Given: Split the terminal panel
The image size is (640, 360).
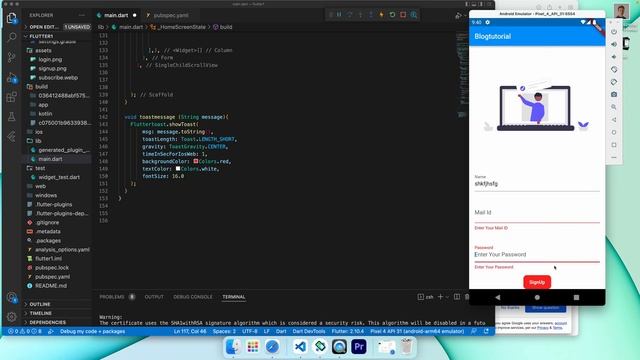Looking at the screenshot, I should (x=457, y=297).
